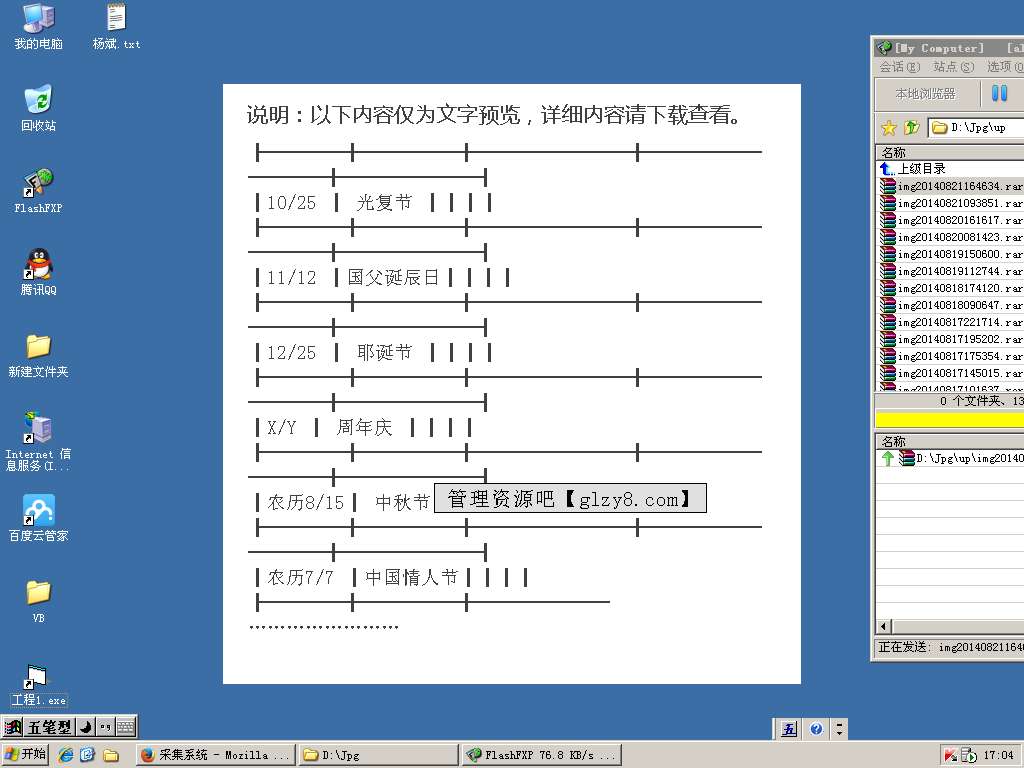Select the 百度云管家 desktop shortcut

click(x=38, y=519)
